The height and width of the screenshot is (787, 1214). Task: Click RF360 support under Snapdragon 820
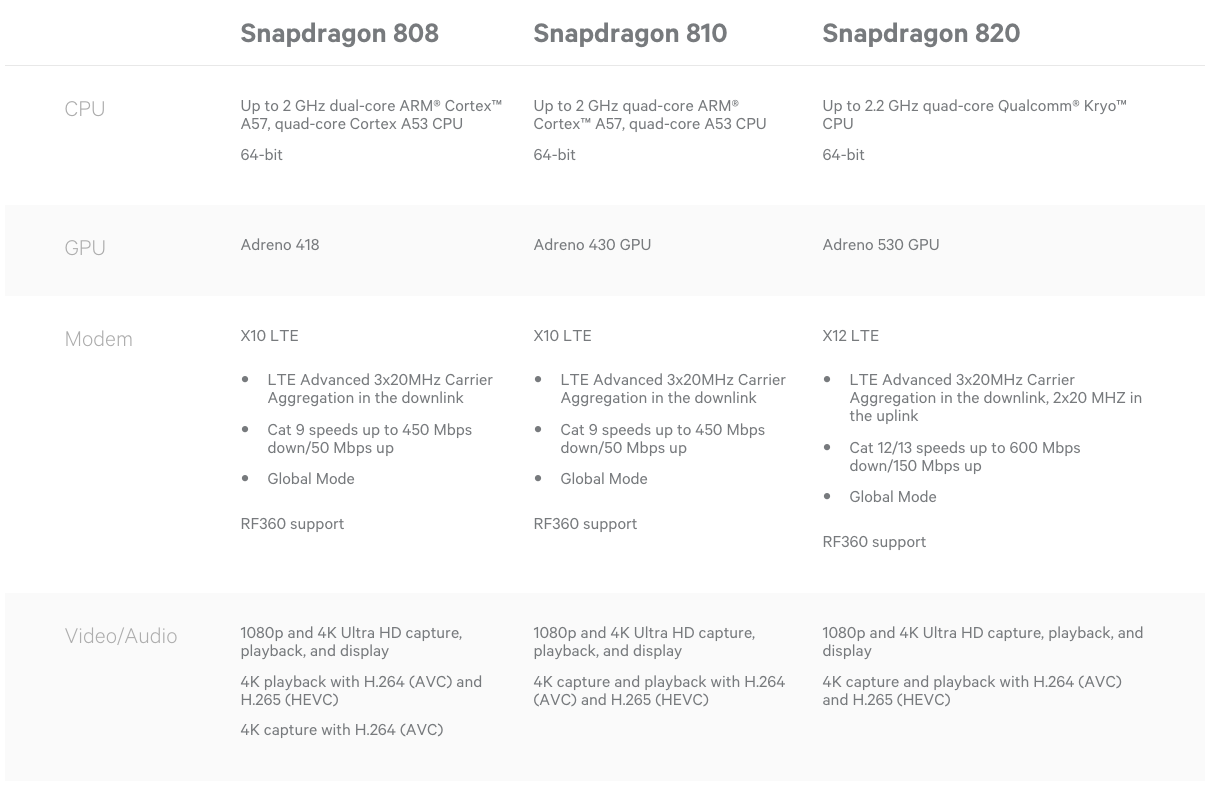(x=874, y=542)
